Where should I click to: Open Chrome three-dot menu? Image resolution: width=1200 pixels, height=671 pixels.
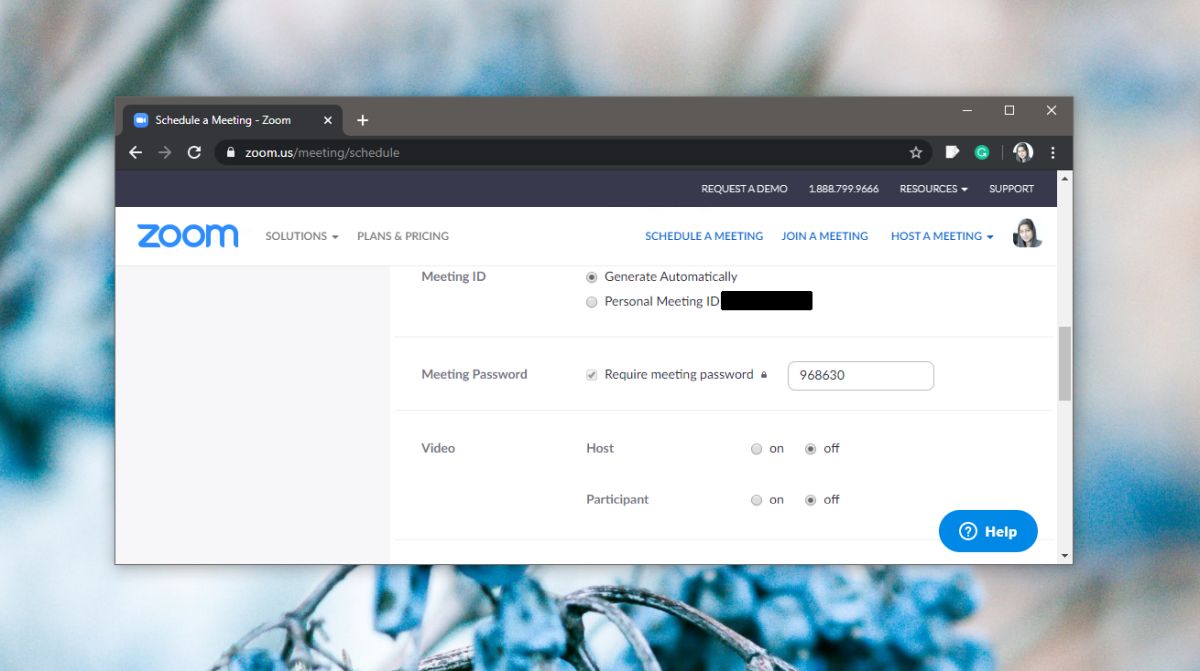[1053, 153]
